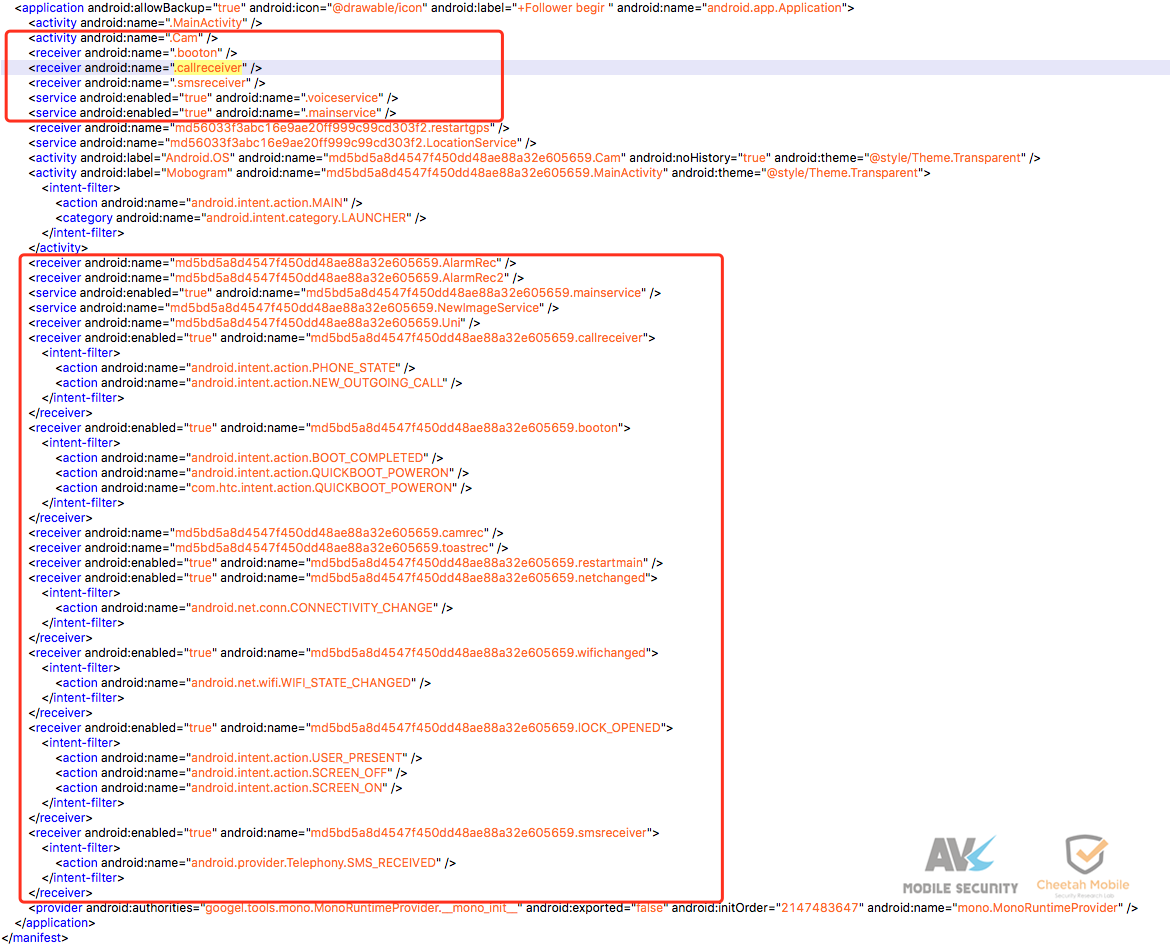This screenshot has width=1170, height=946.
Task: Click the initOrder value "2147483647"
Action: 819,908
